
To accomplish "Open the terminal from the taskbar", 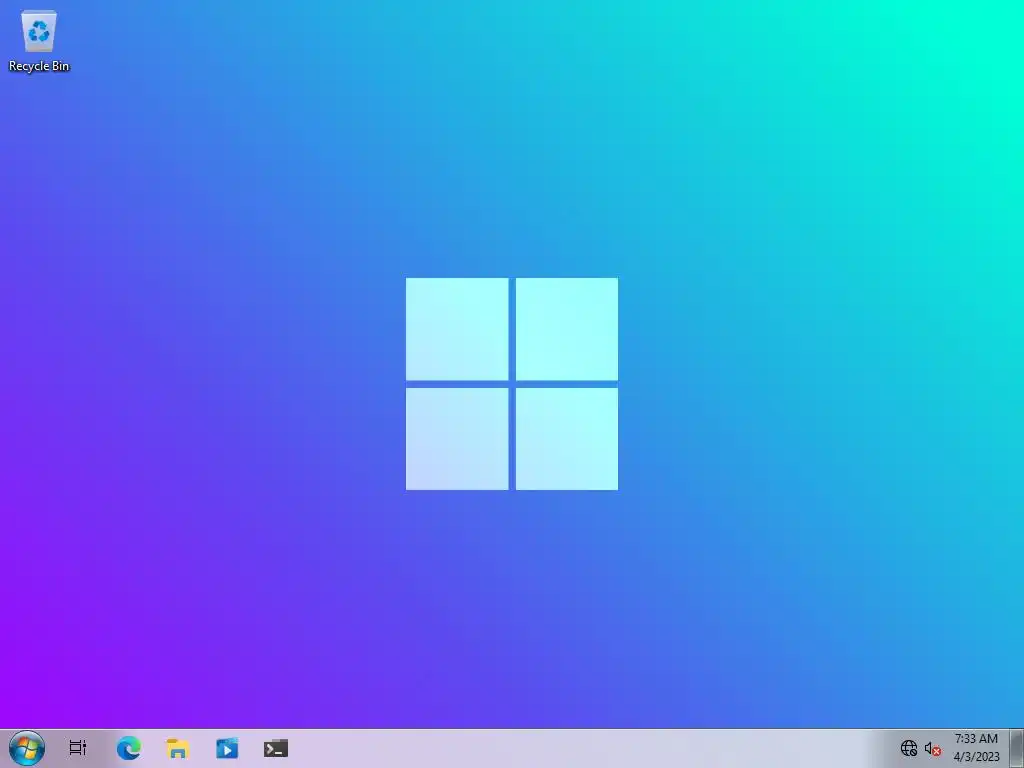I will 276,748.
